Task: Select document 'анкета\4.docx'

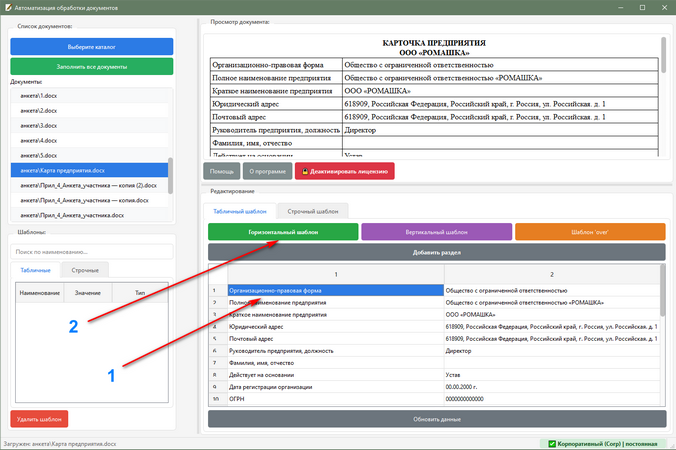Action: point(89,141)
